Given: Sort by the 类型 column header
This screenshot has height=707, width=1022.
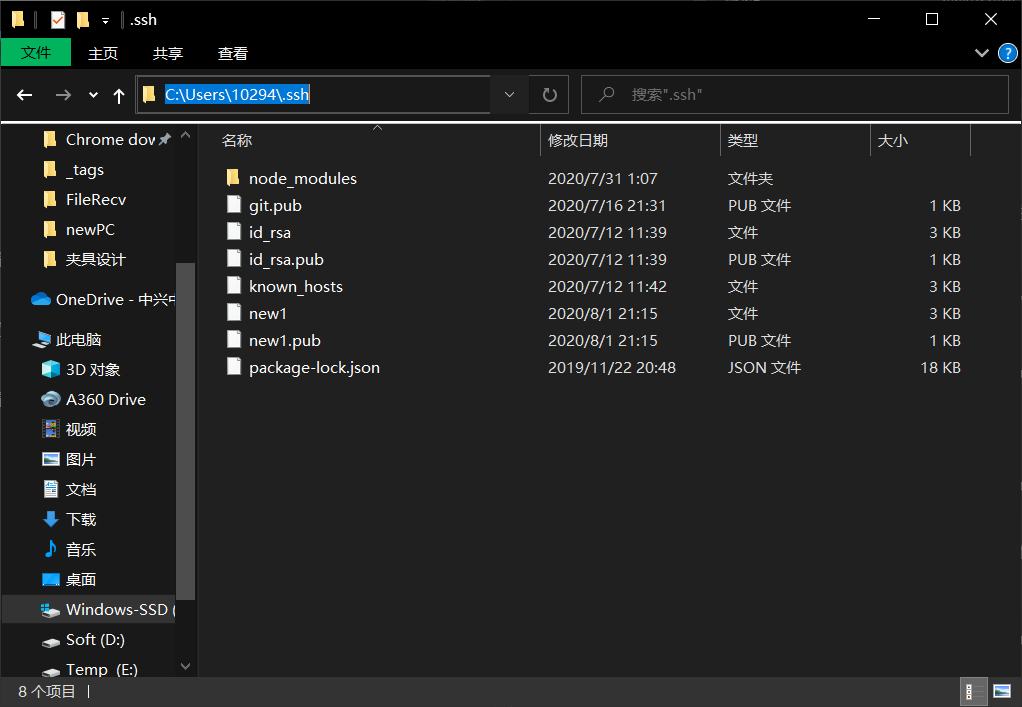Looking at the screenshot, I should tap(742, 140).
